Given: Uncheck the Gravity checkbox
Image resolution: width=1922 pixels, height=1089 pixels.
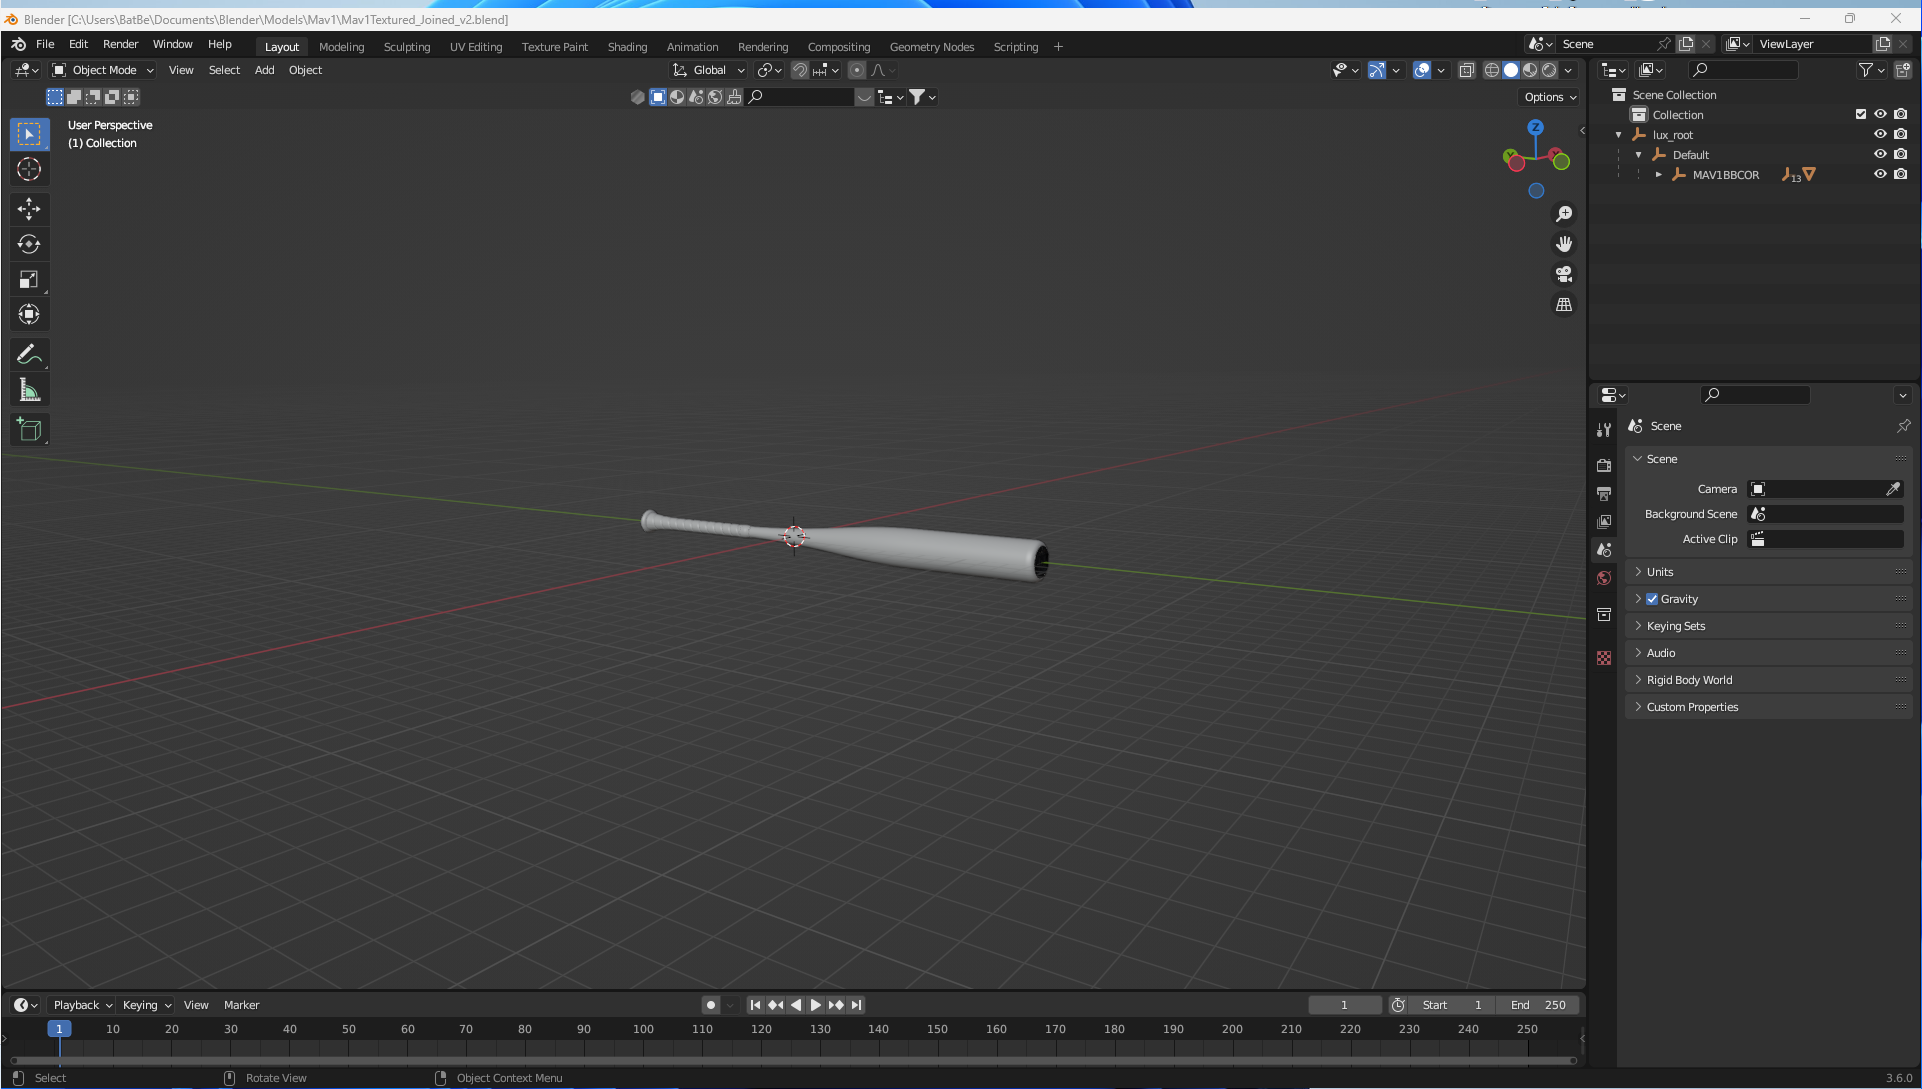Looking at the screenshot, I should (1652, 599).
